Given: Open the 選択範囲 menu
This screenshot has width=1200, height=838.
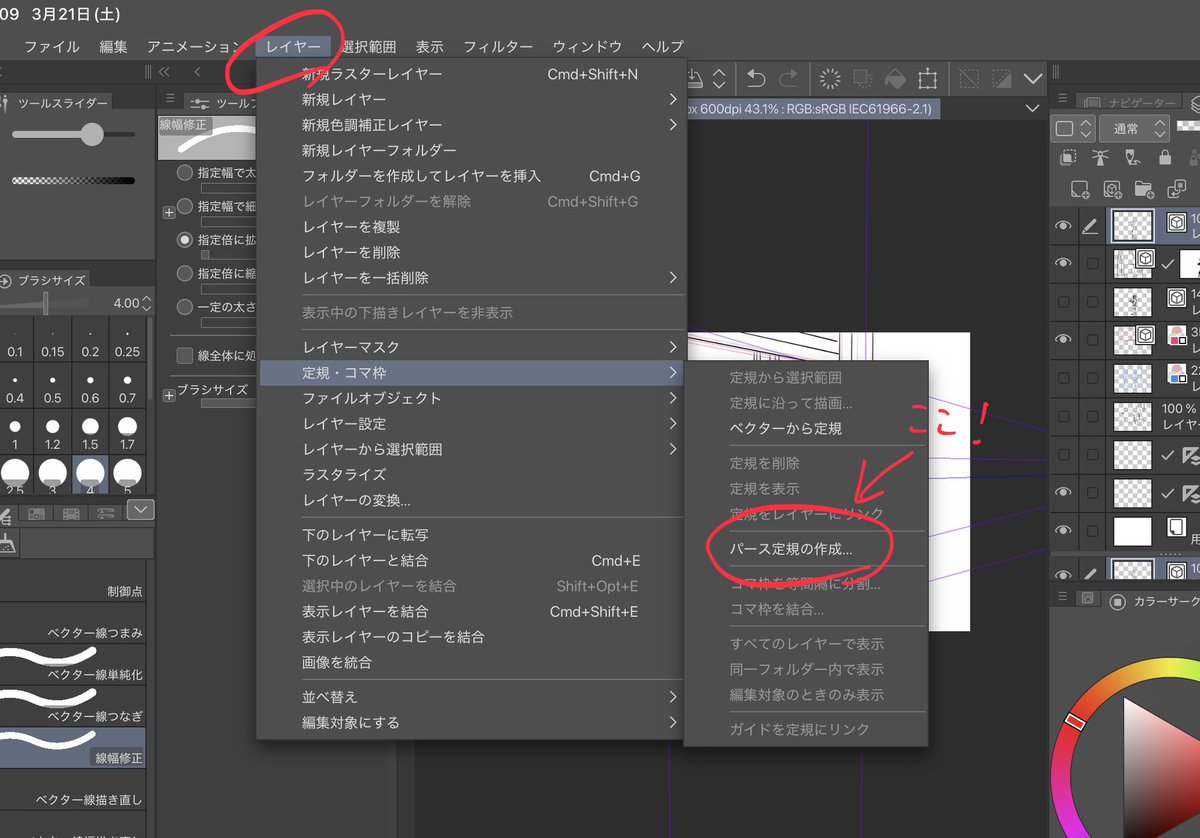Looking at the screenshot, I should 368,47.
